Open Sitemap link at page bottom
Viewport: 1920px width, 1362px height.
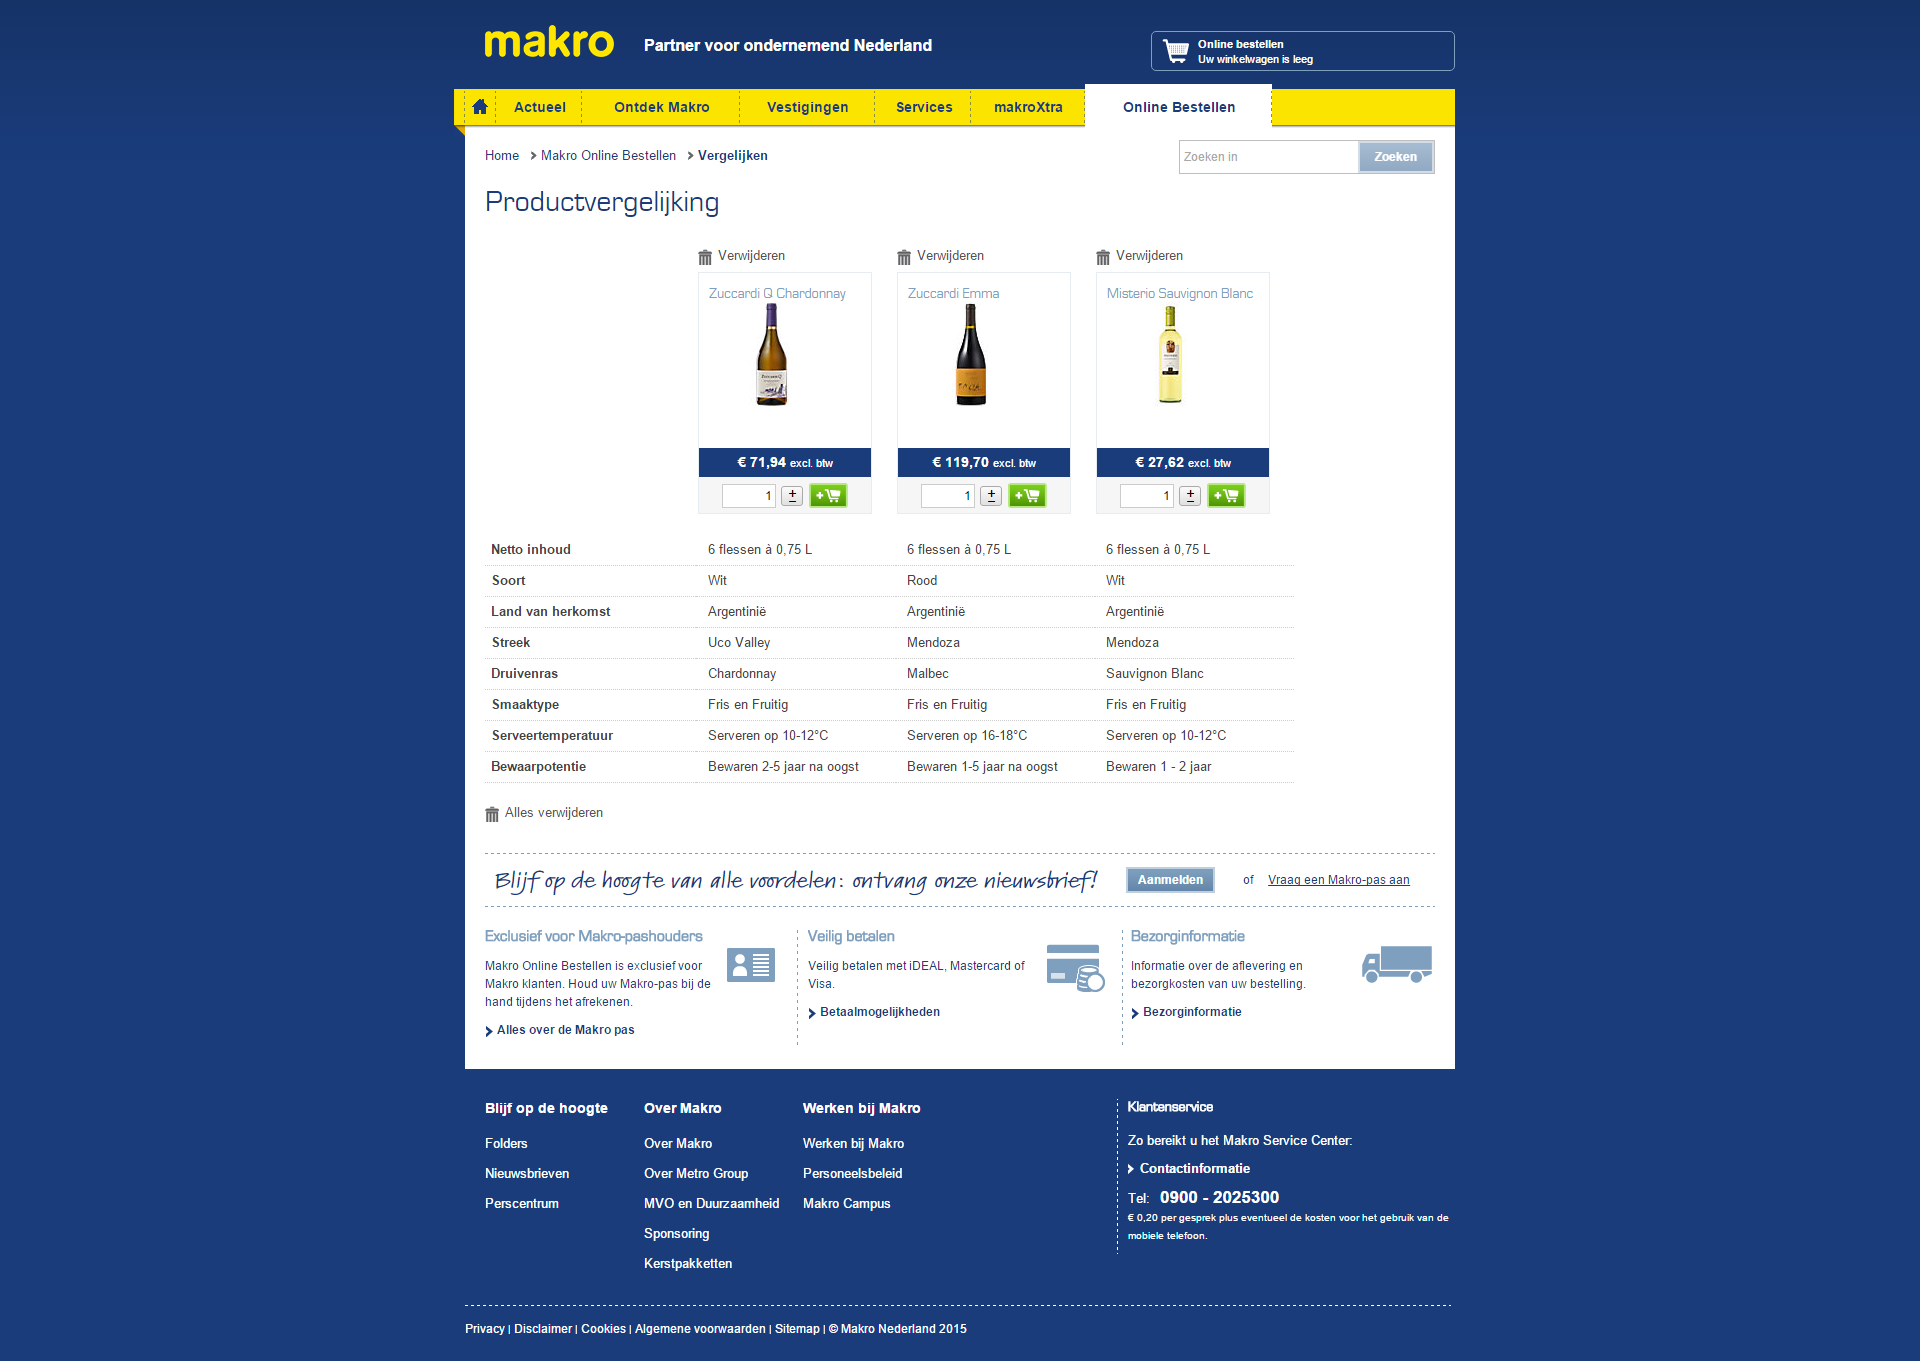click(x=797, y=1329)
